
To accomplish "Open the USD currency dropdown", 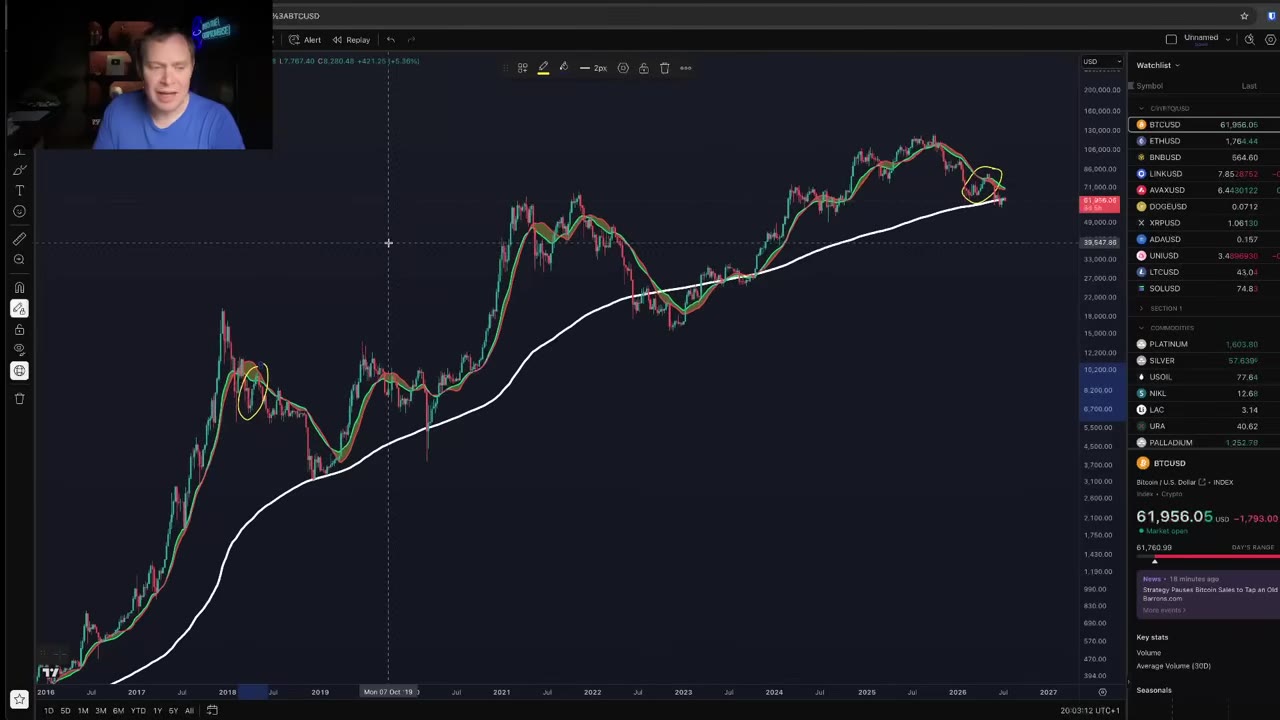I will click(1102, 61).
